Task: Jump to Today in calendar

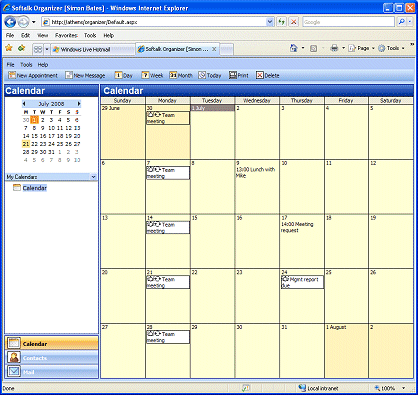Action: (210, 76)
